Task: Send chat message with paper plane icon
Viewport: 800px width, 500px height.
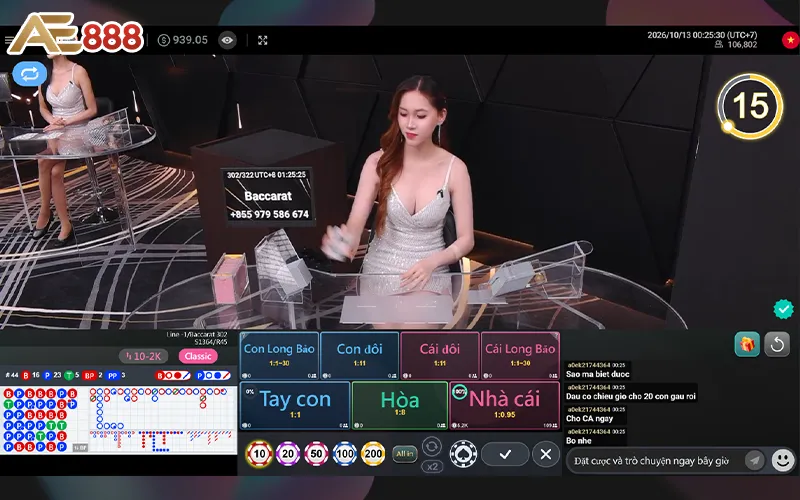Action: point(755,460)
